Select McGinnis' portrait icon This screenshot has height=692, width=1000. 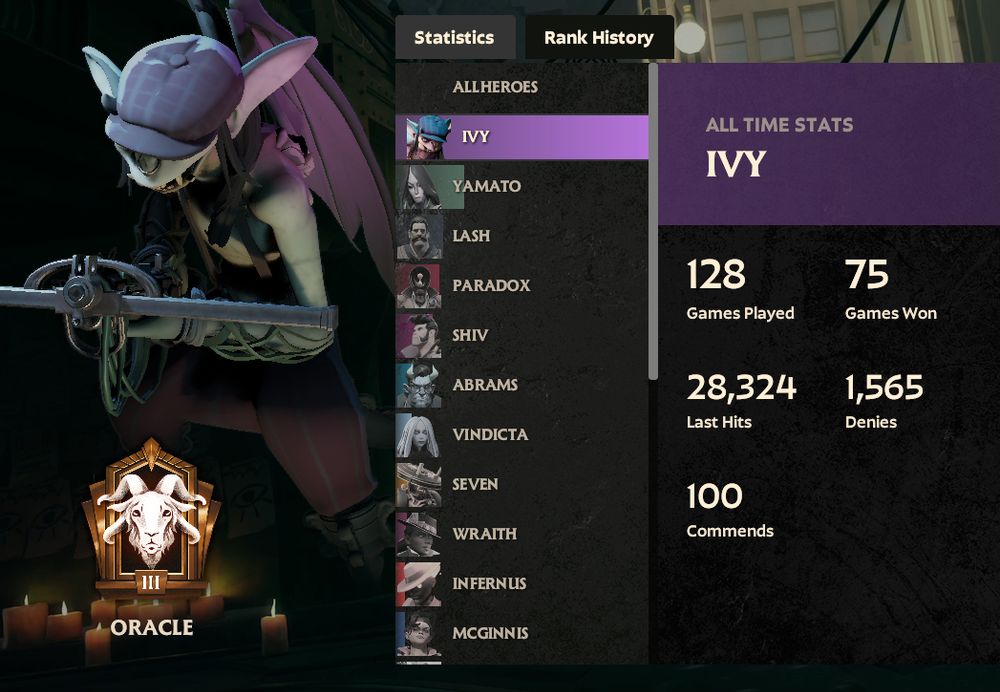pos(419,633)
